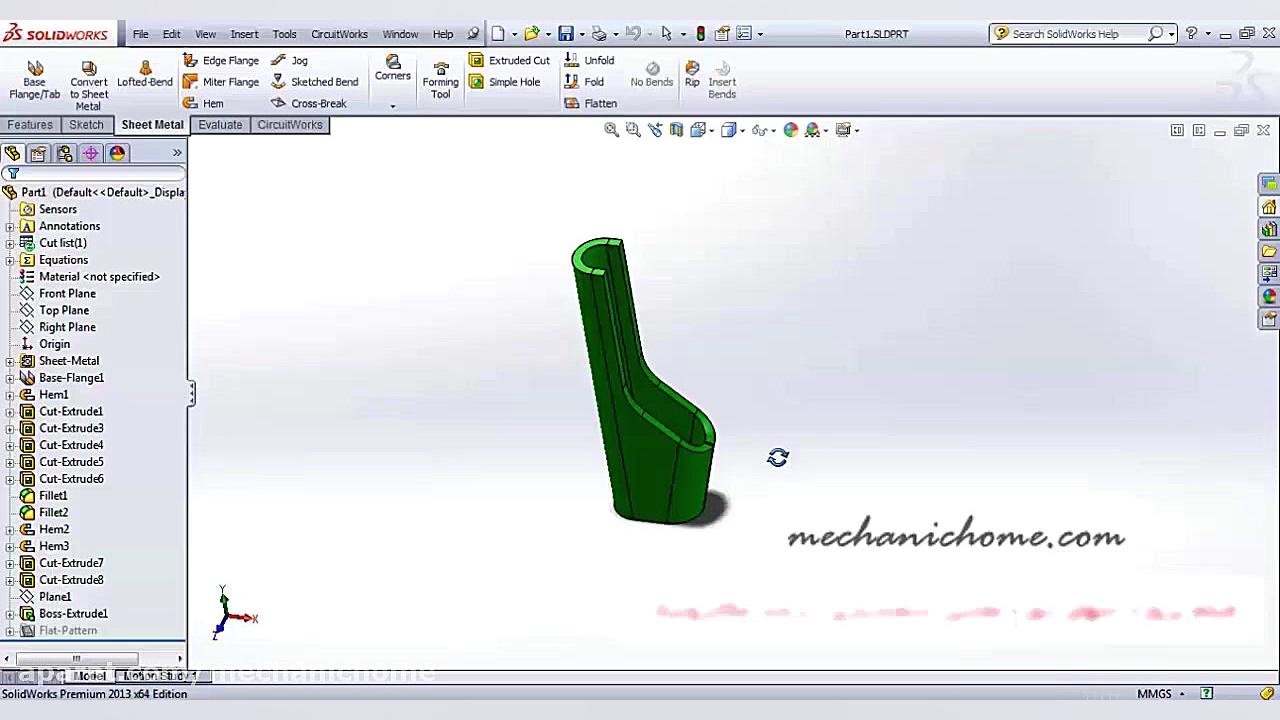This screenshot has height=720, width=1280.
Task: Open the MMGS unit system dropdown
Action: pyautogui.click(x=1181, y=694)
